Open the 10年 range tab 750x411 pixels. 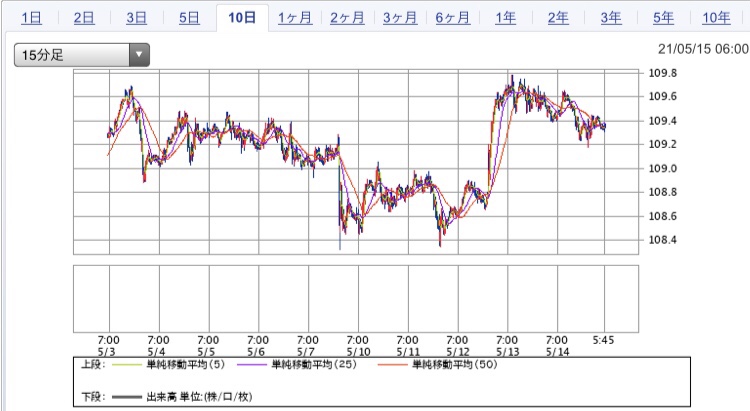716,18
